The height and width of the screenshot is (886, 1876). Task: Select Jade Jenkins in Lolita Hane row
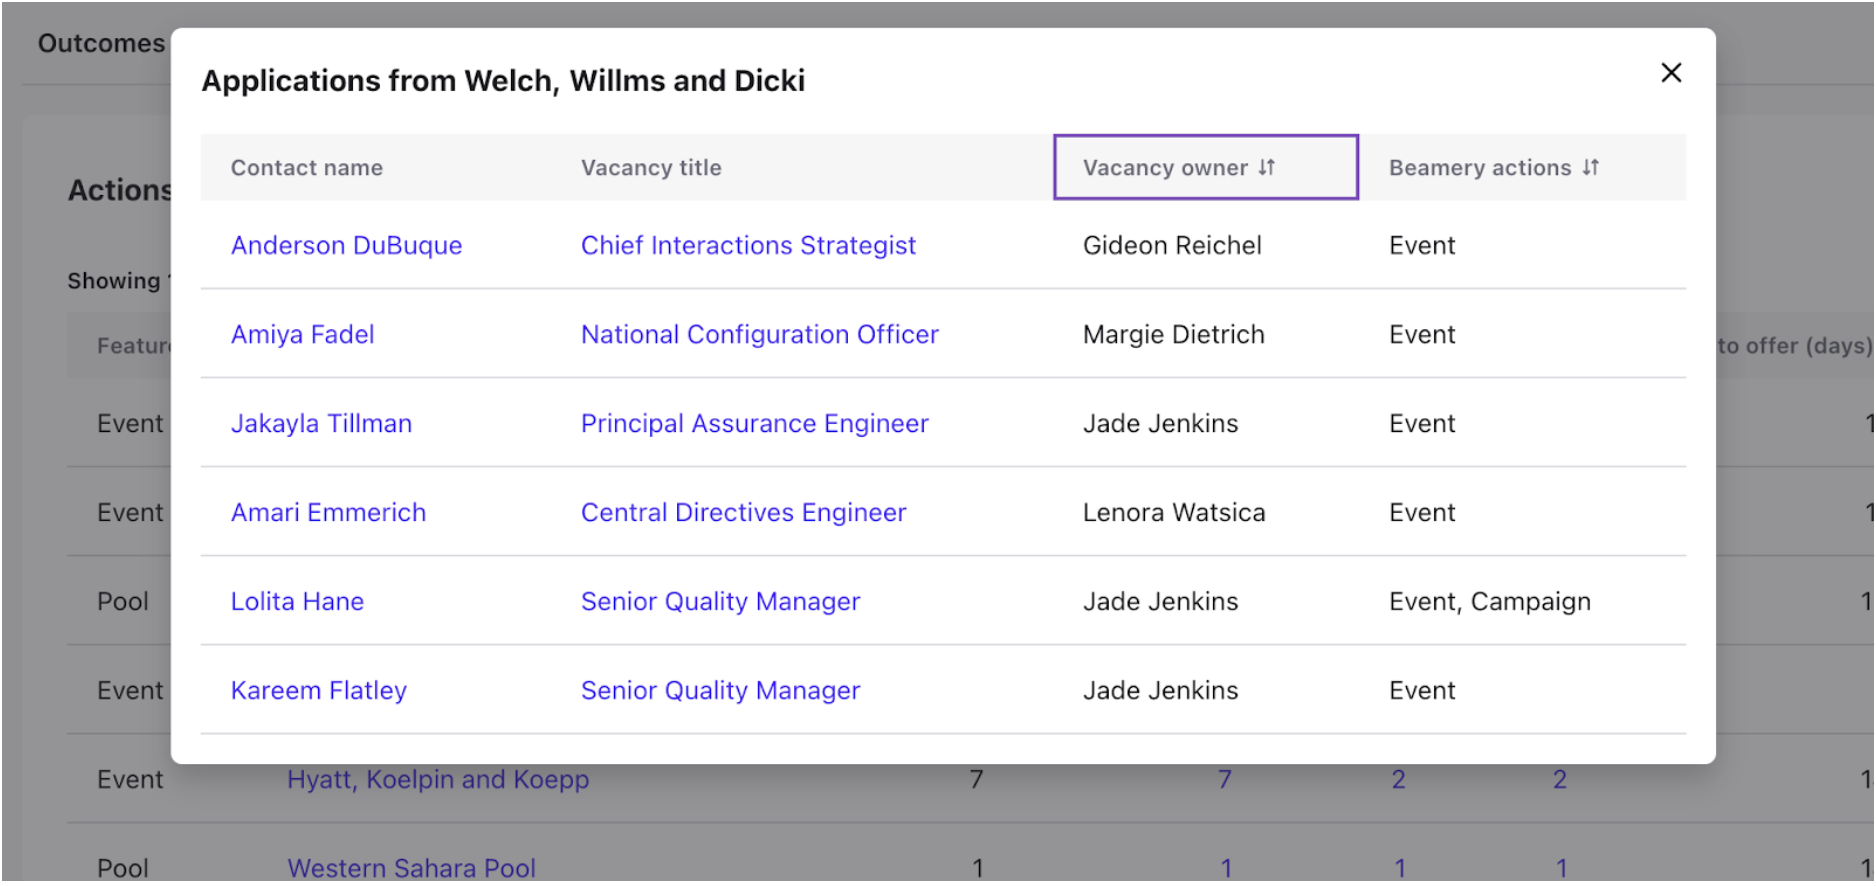(1160, 602)
